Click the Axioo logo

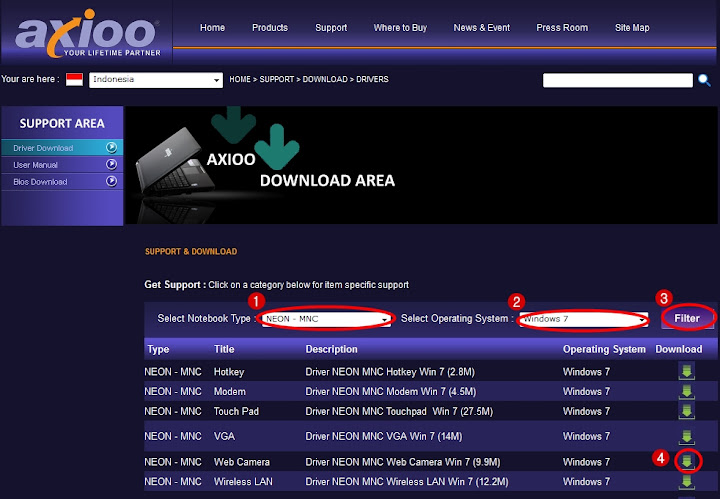click(x=87, y=33)
